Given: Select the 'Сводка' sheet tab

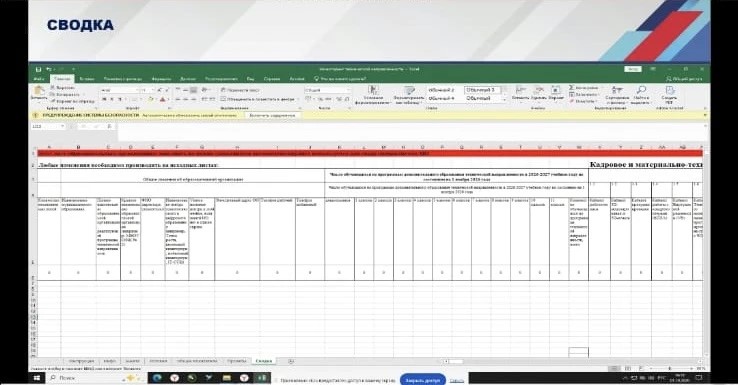Looking at the screenshot, I should [264, 361].
